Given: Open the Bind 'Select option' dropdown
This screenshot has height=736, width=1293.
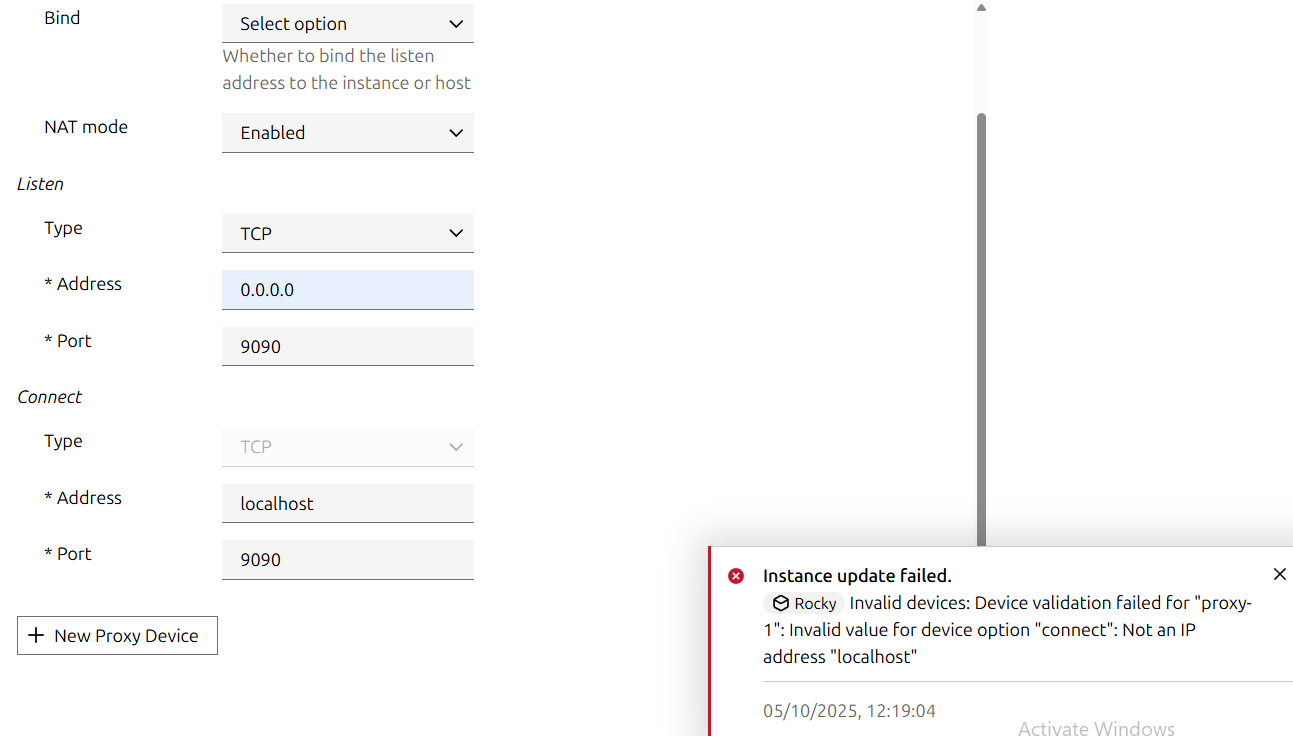Looking at the screenshot, I should (x=347, y=23).
